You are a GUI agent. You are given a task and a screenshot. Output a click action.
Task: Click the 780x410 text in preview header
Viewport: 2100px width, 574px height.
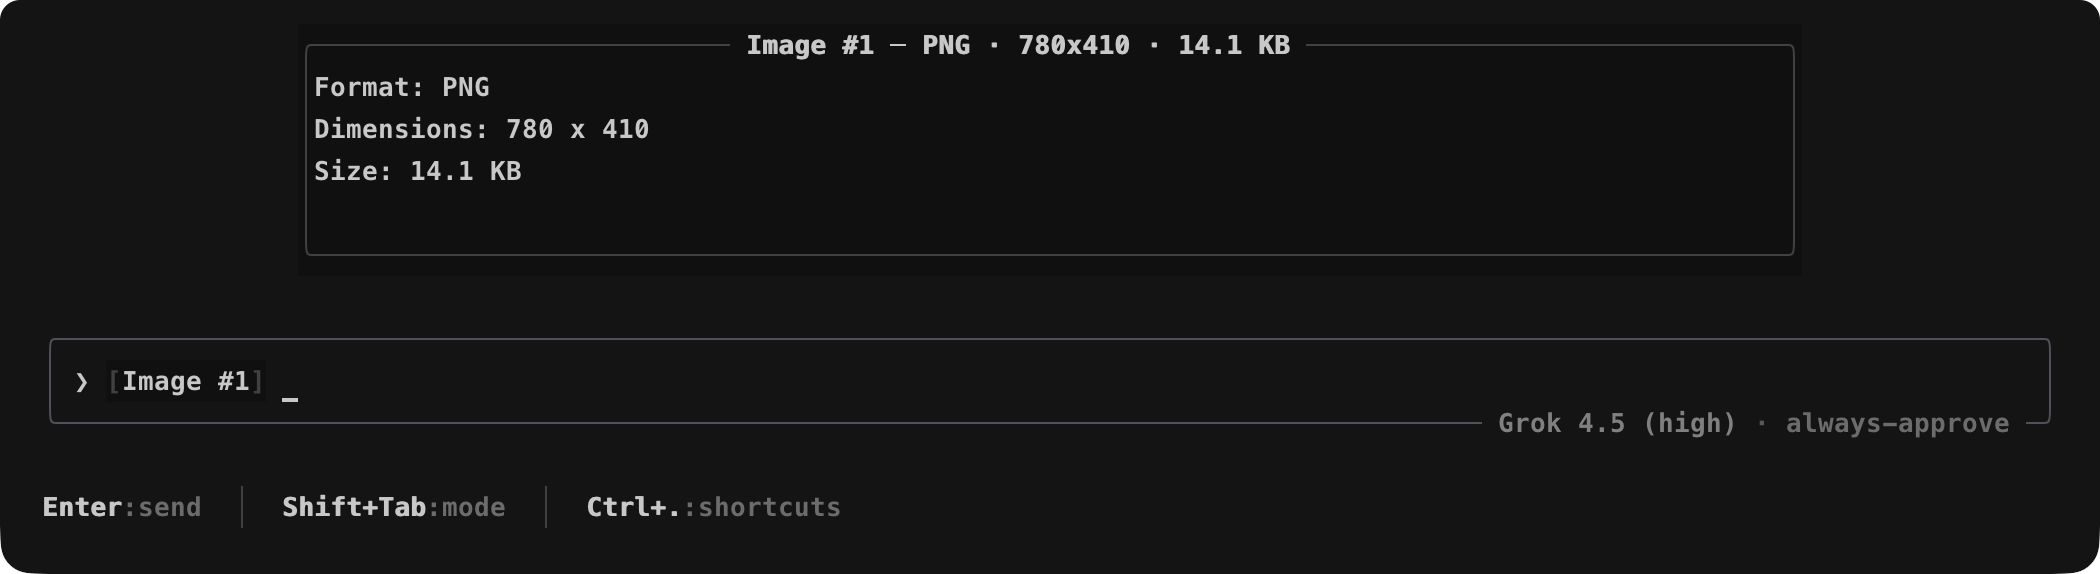[x=1074, y=45]
